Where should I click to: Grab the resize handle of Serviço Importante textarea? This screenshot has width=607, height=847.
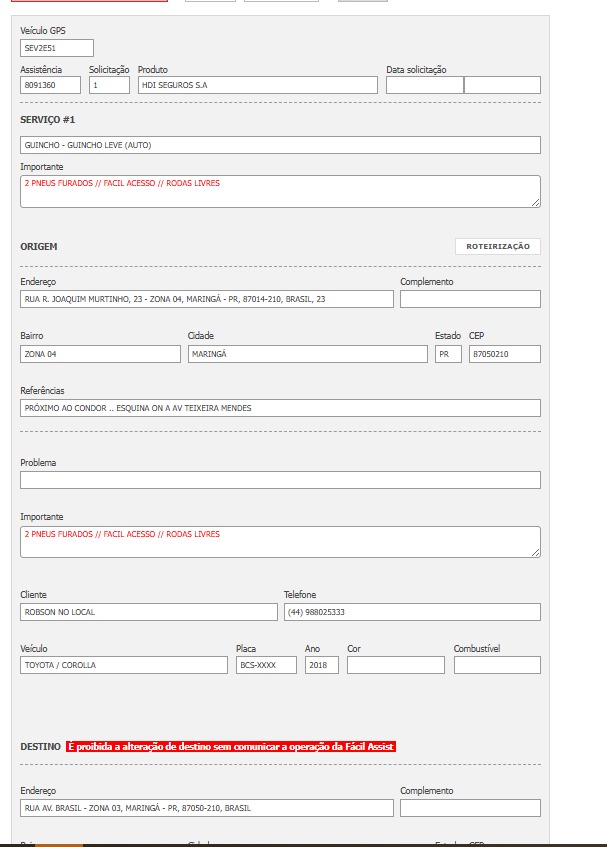click(536, 203)
